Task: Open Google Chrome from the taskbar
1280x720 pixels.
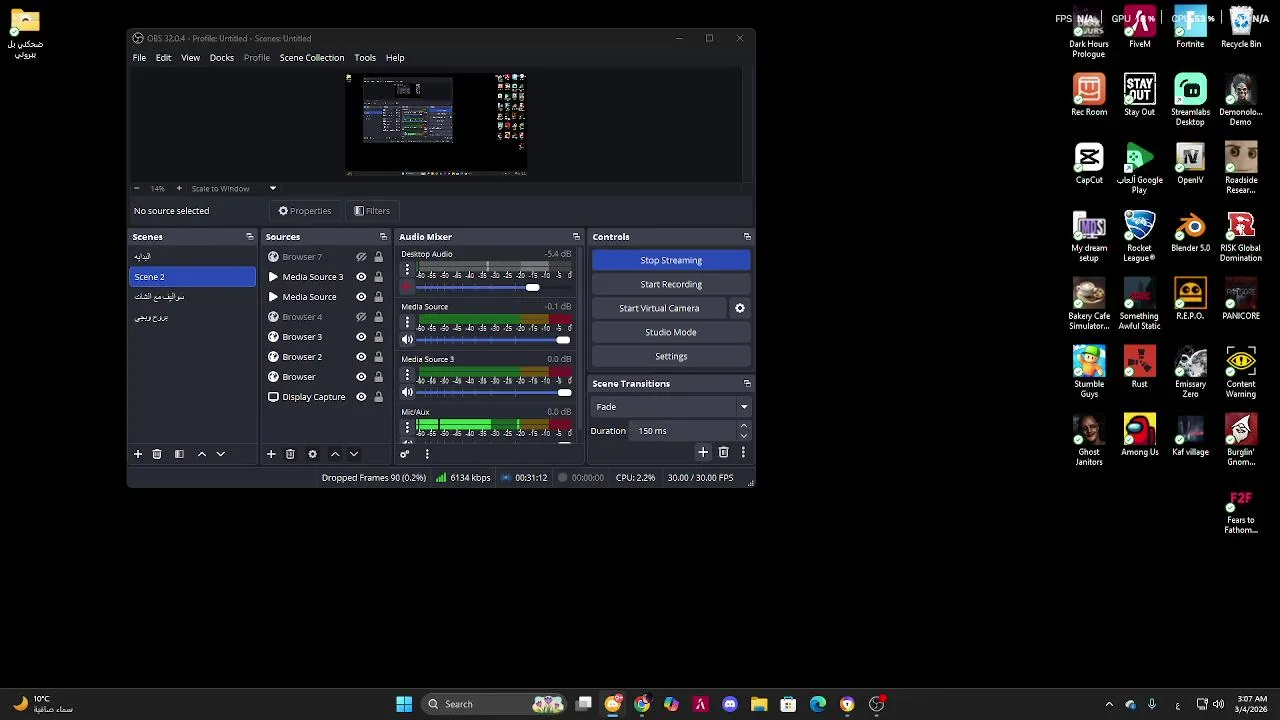Action: 642,704
